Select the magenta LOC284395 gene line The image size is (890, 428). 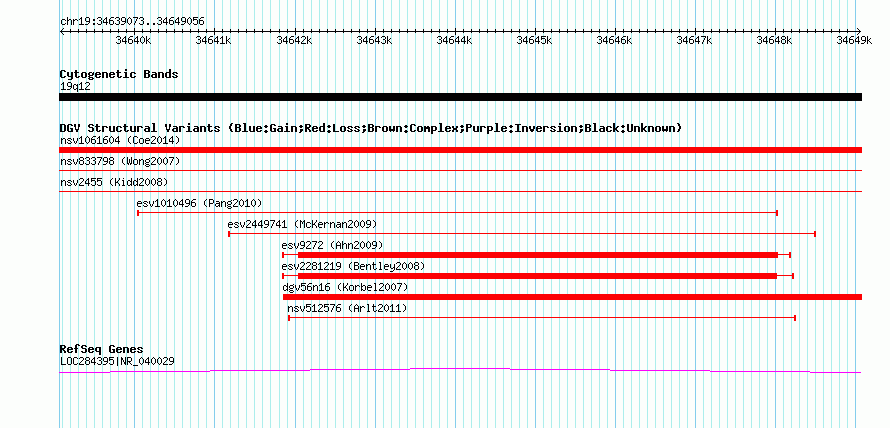point(460,370)
